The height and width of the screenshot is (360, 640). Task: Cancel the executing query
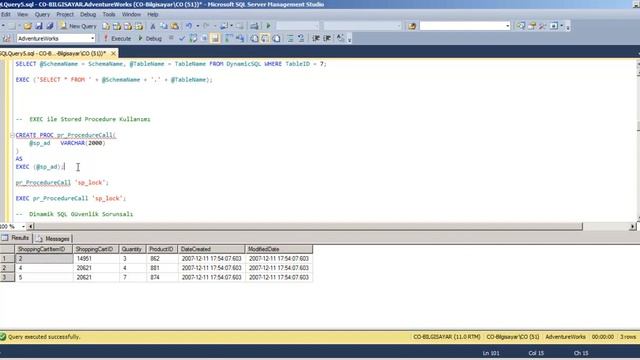point(171,38)
